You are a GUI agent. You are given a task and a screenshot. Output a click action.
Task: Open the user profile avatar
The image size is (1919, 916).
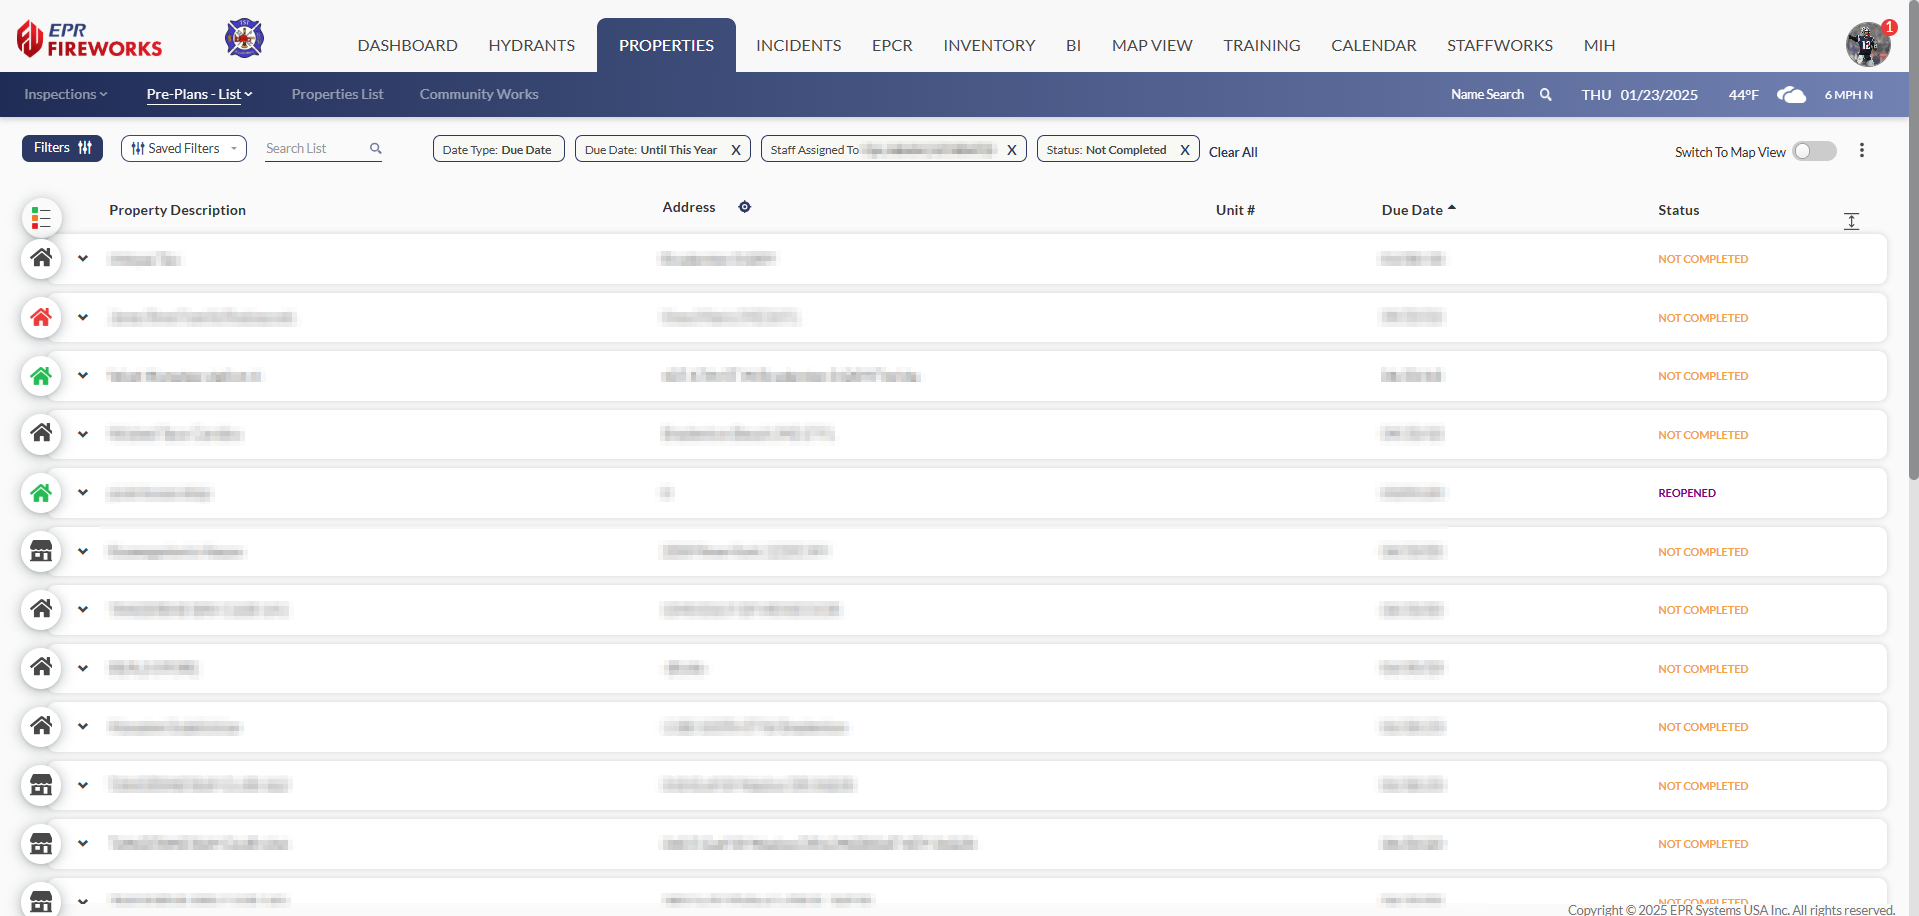tap(1867, 45)
